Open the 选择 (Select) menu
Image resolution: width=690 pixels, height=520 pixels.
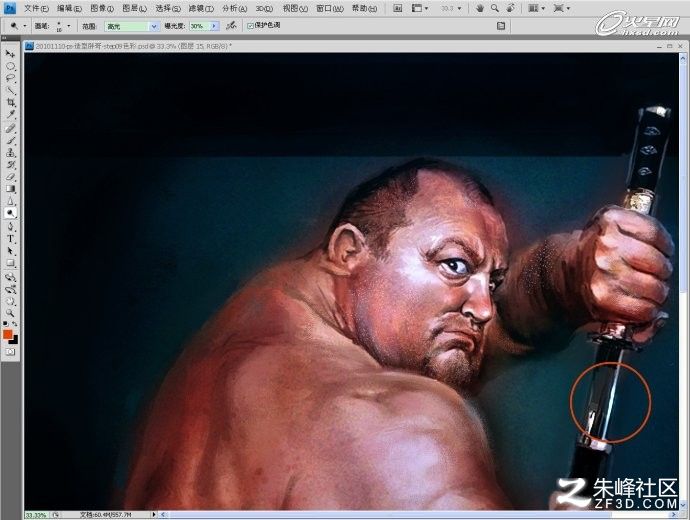[168, 8]
